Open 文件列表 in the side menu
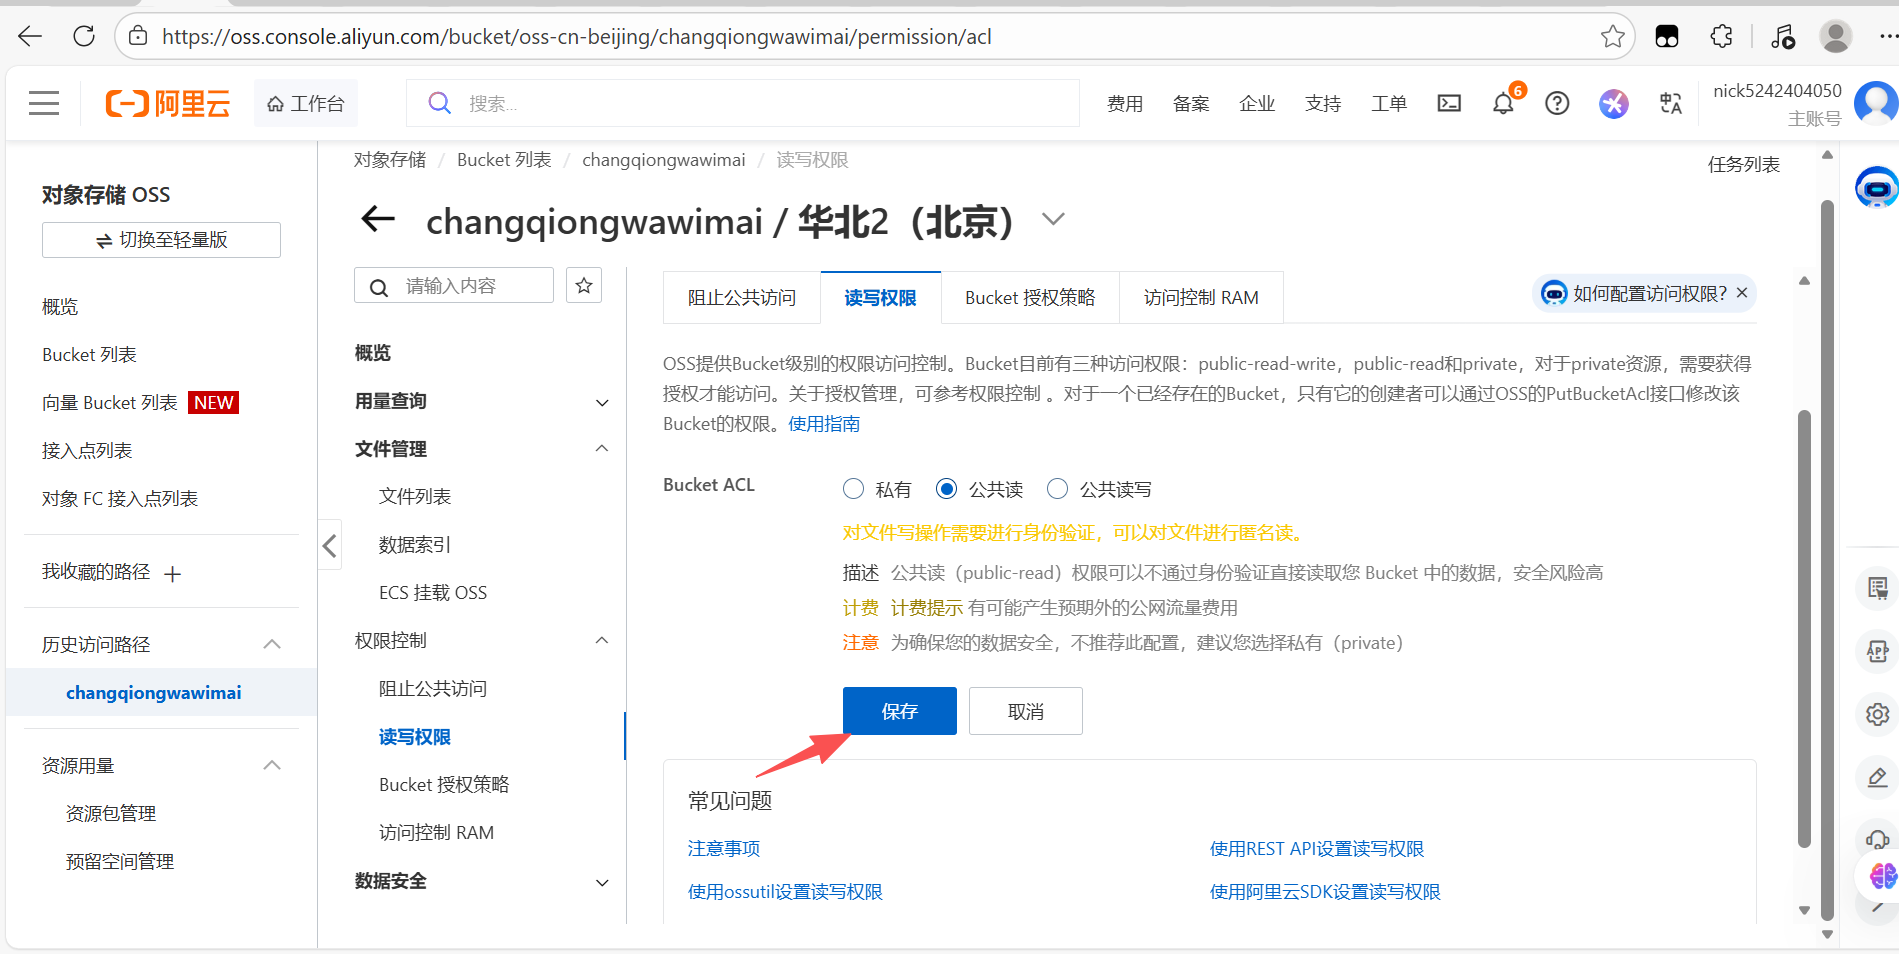Screen dimensions: 1899x954 click(x=415, y=497)
